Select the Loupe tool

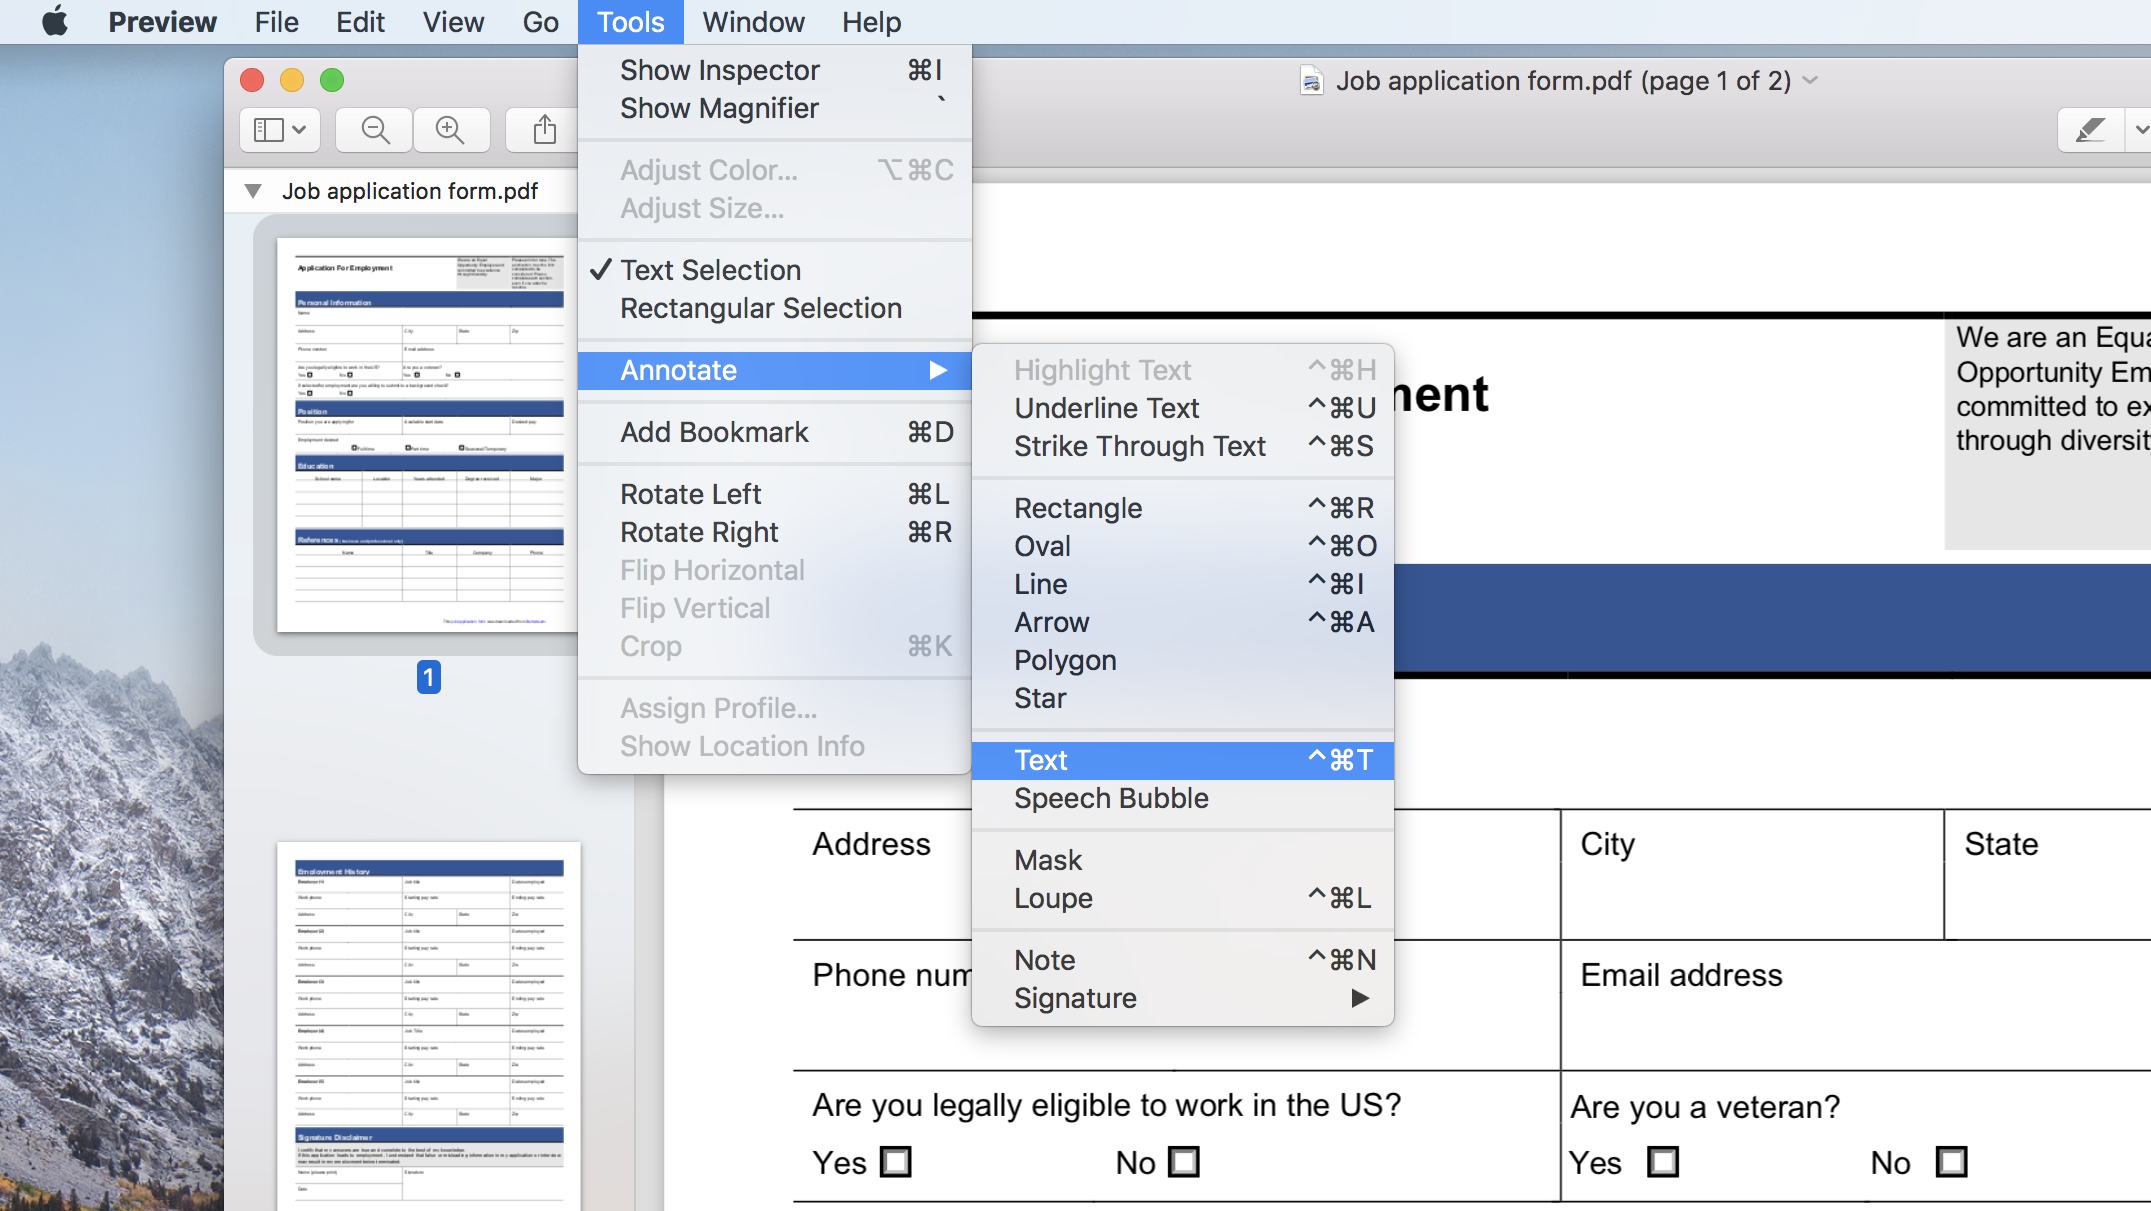pyautogui.click(x=1053, y=898)
